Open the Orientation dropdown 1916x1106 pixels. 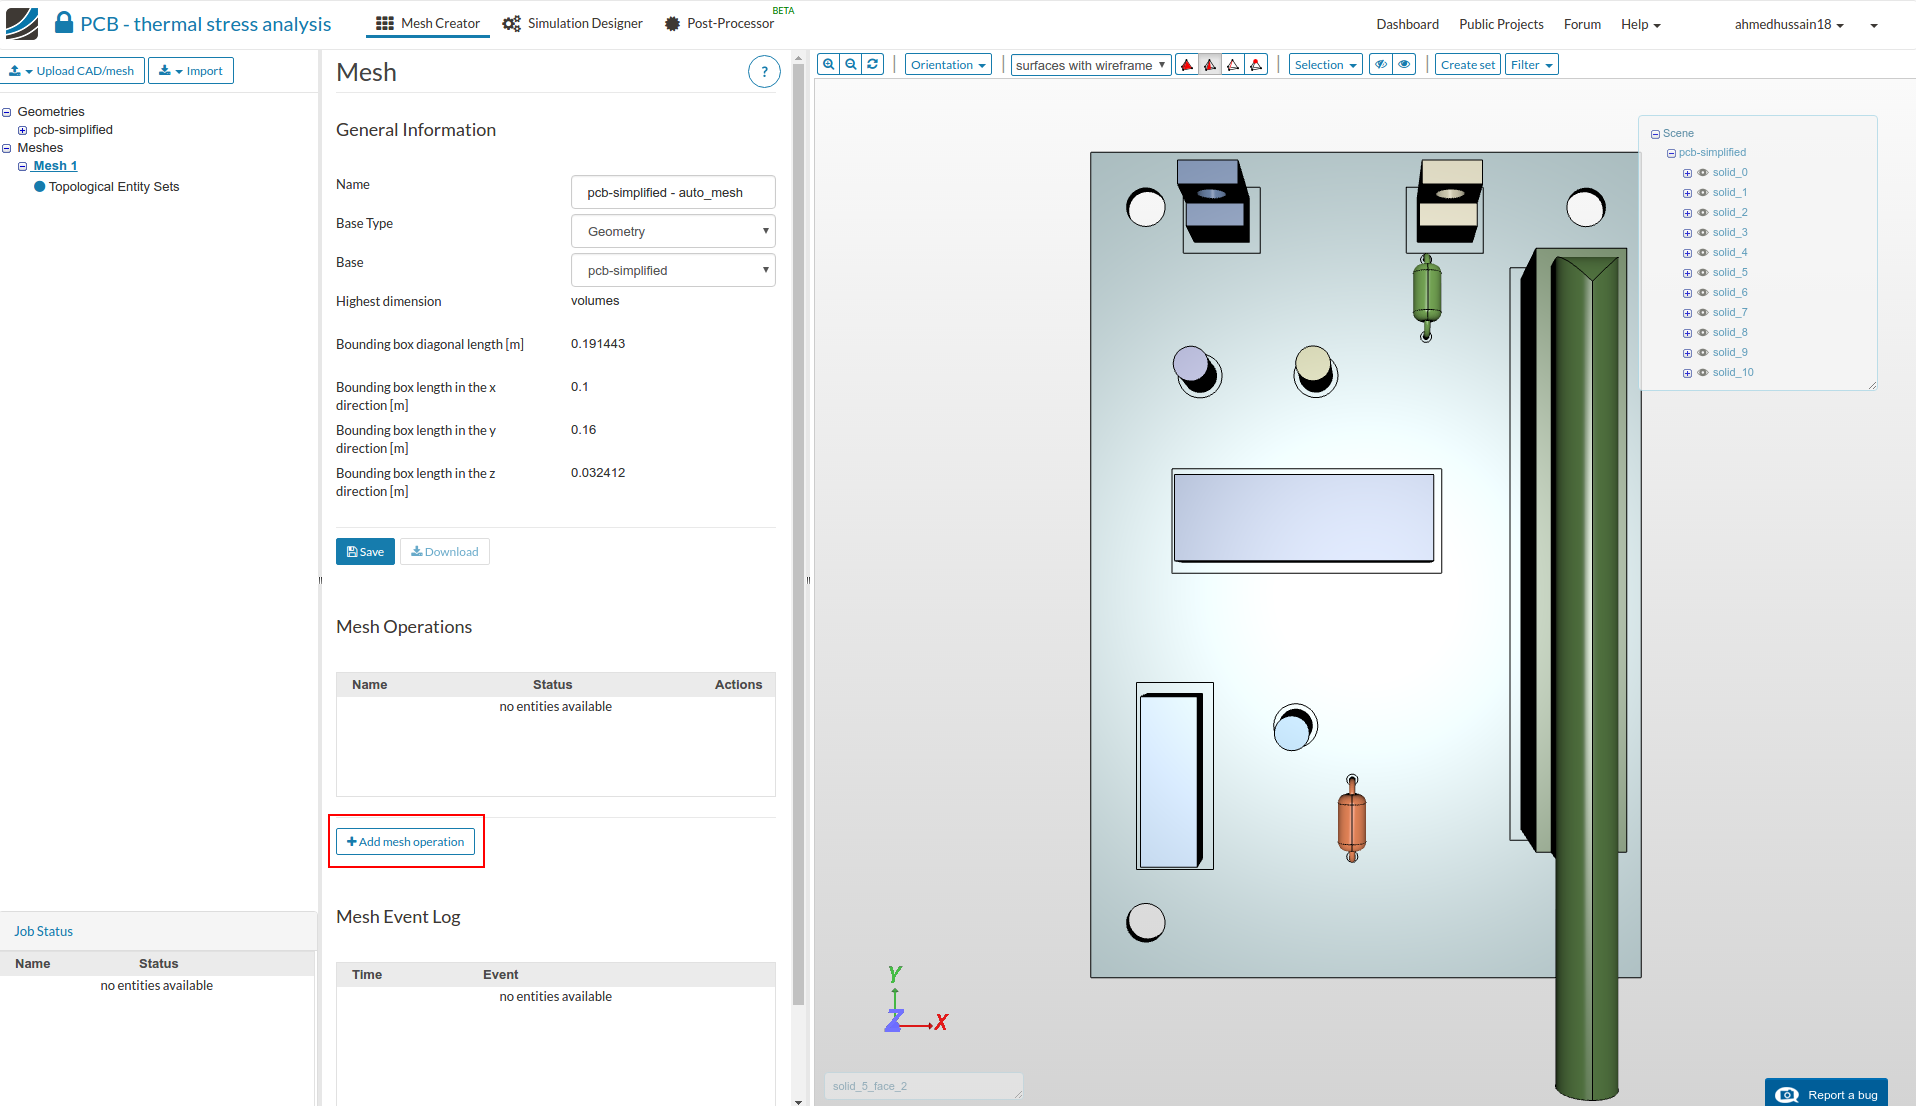[x=948, y=65]
